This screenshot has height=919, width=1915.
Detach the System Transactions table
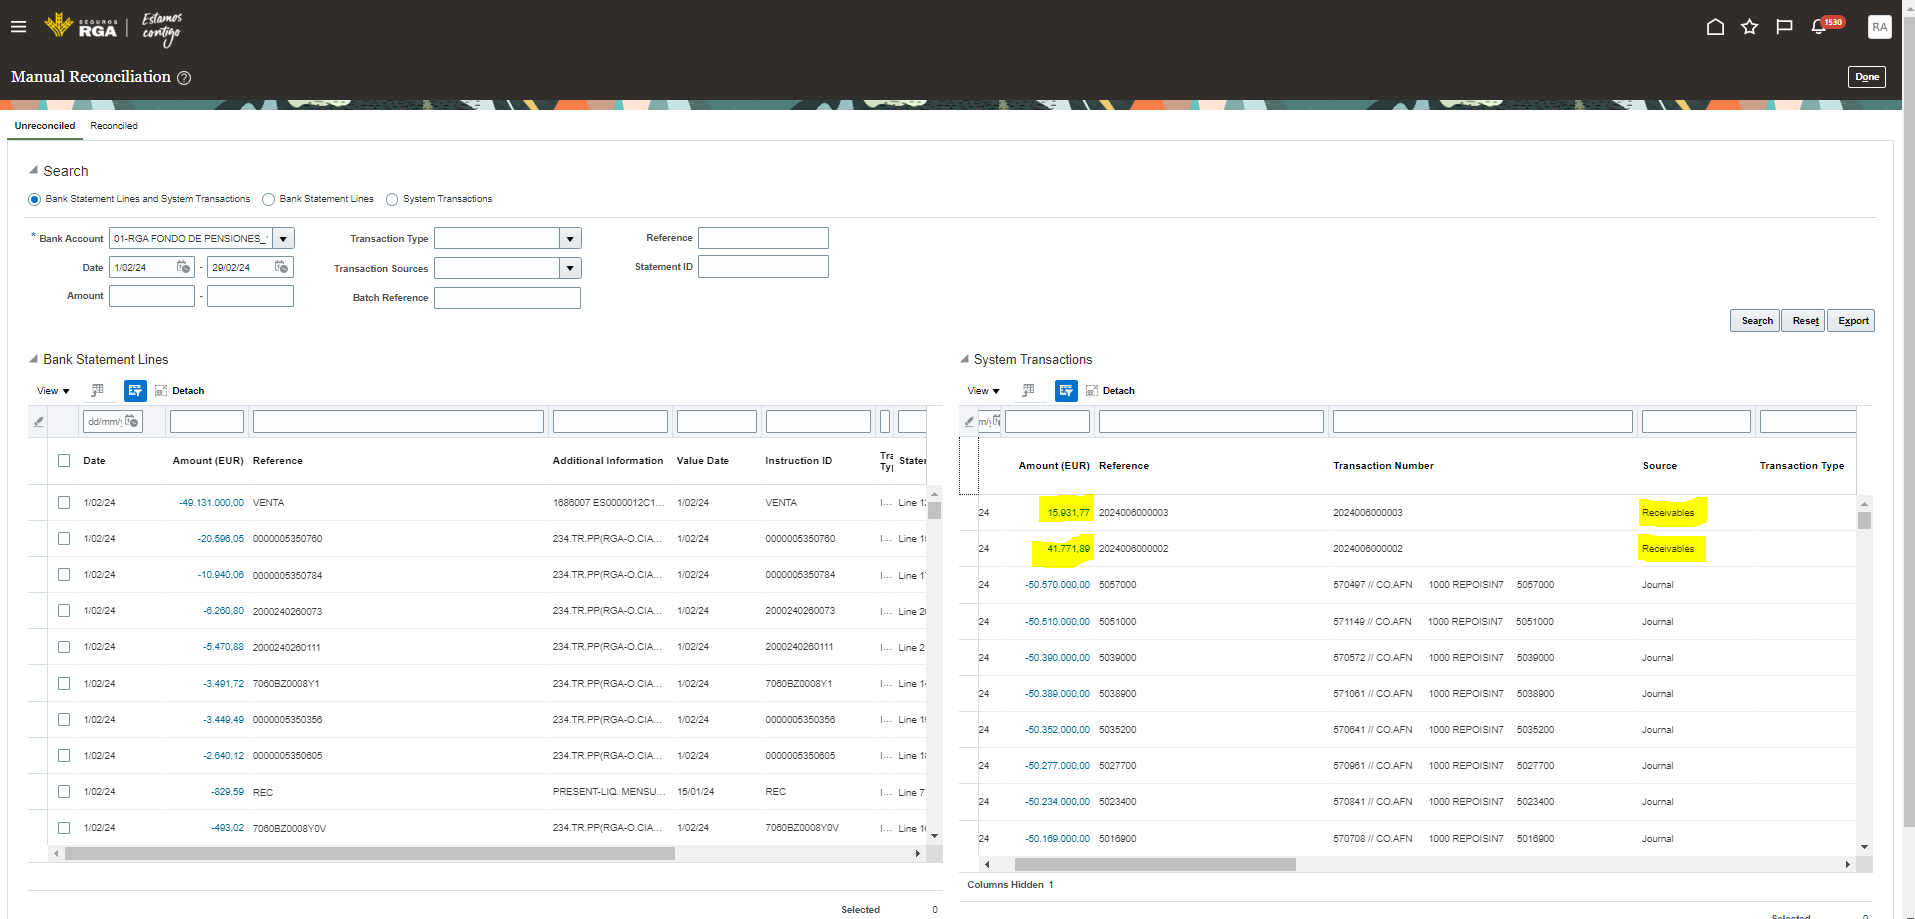point(1110,391)
